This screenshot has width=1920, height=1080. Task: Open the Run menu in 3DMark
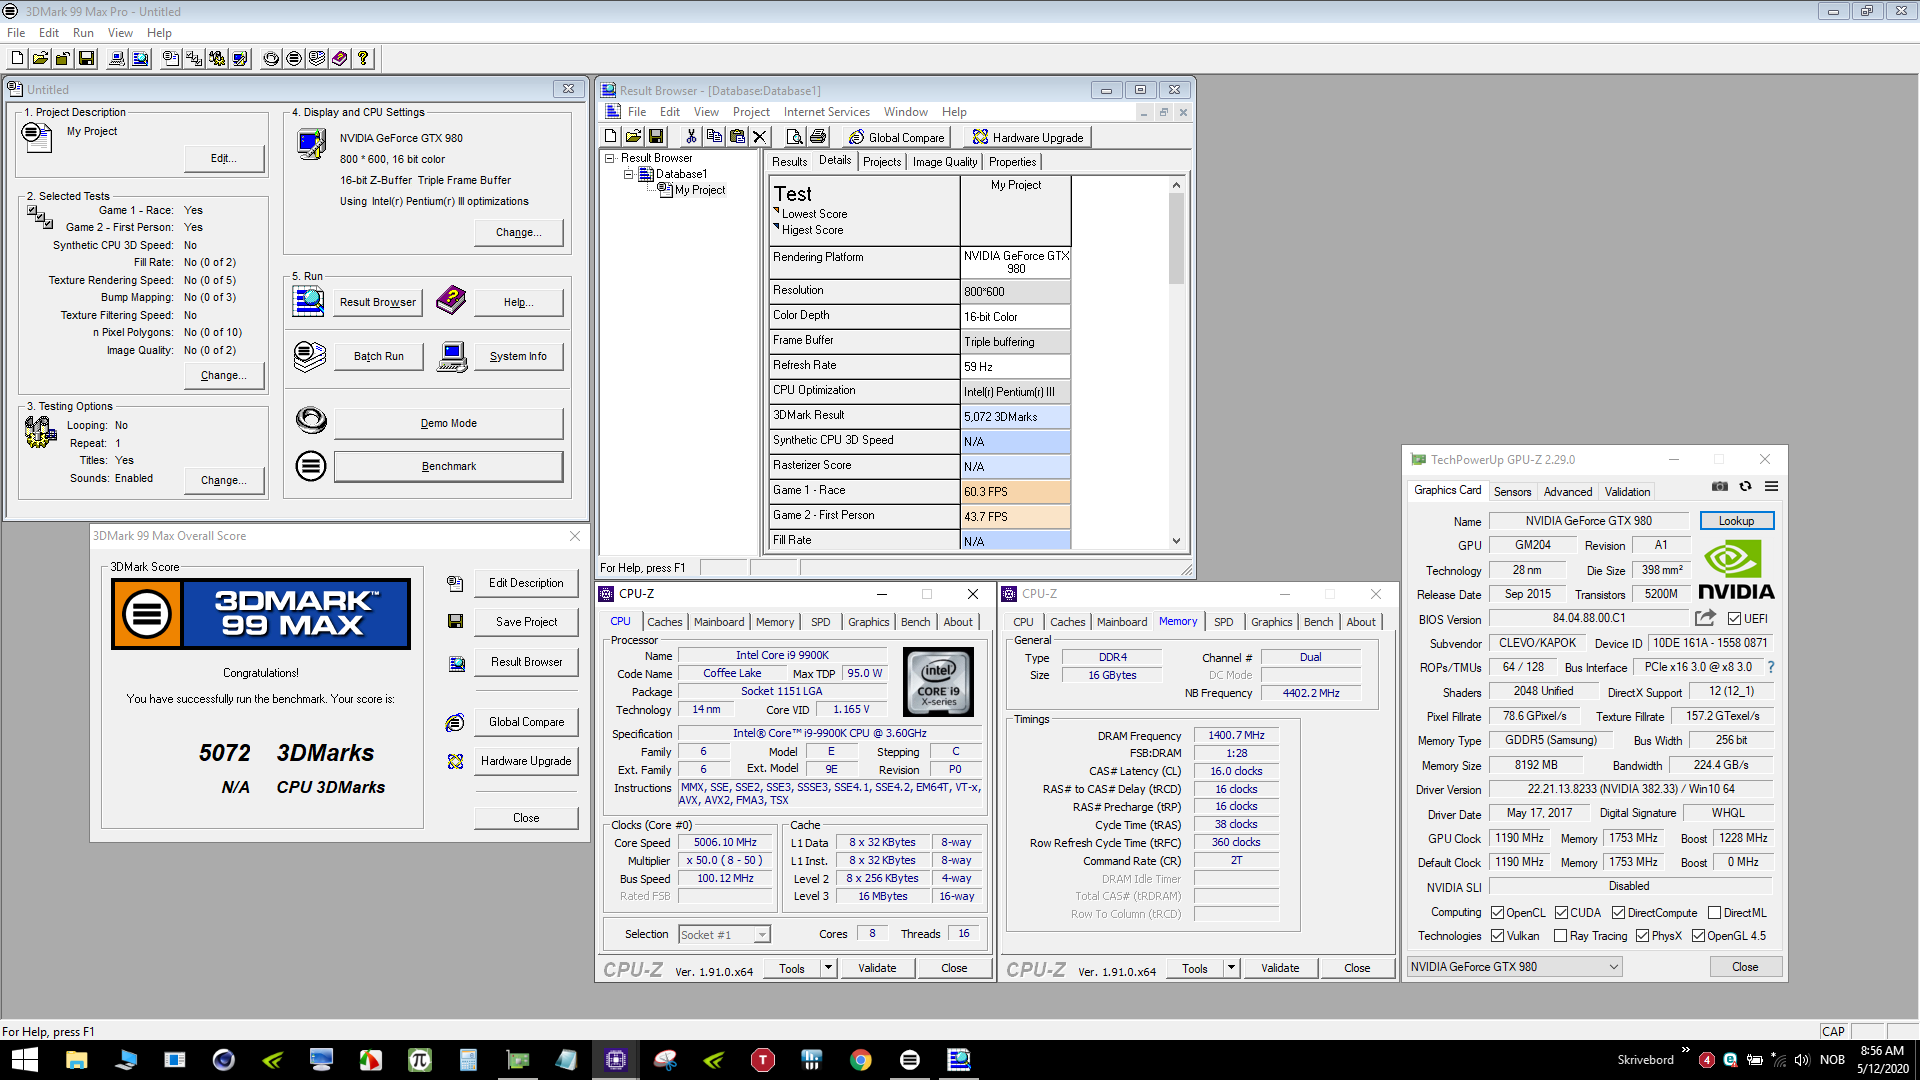pyautogui.click(x=83, y=33)
